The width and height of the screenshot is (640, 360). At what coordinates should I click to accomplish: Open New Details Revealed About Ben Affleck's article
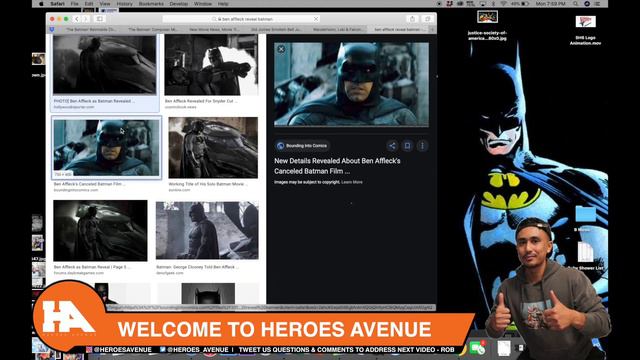pyautogui.click(x=337, y=166)
